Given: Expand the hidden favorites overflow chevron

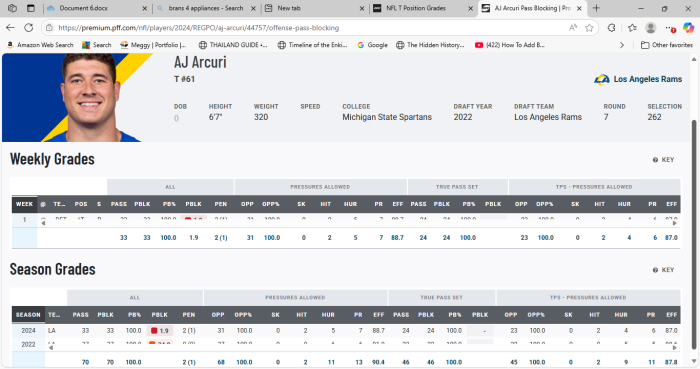Looking at the screenshot, I should pyautogui.click(x=621, y=45).
